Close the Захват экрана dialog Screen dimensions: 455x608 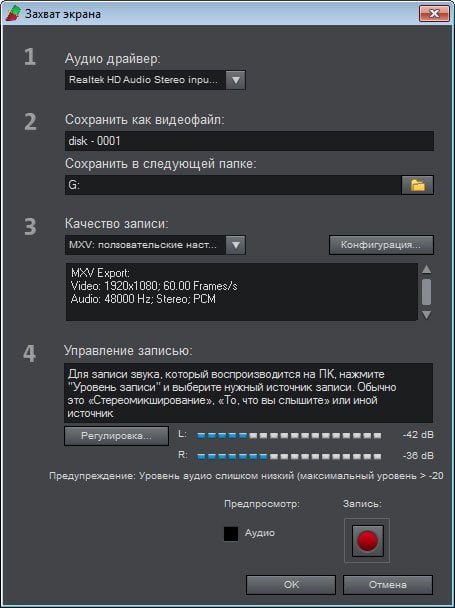click(x=434, y=14)
